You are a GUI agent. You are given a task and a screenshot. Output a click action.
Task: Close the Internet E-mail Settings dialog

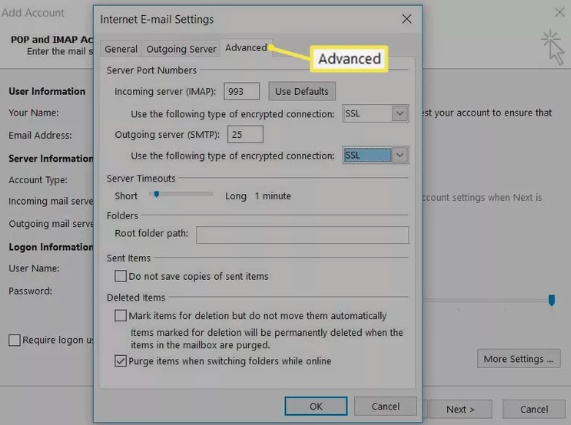406,19
